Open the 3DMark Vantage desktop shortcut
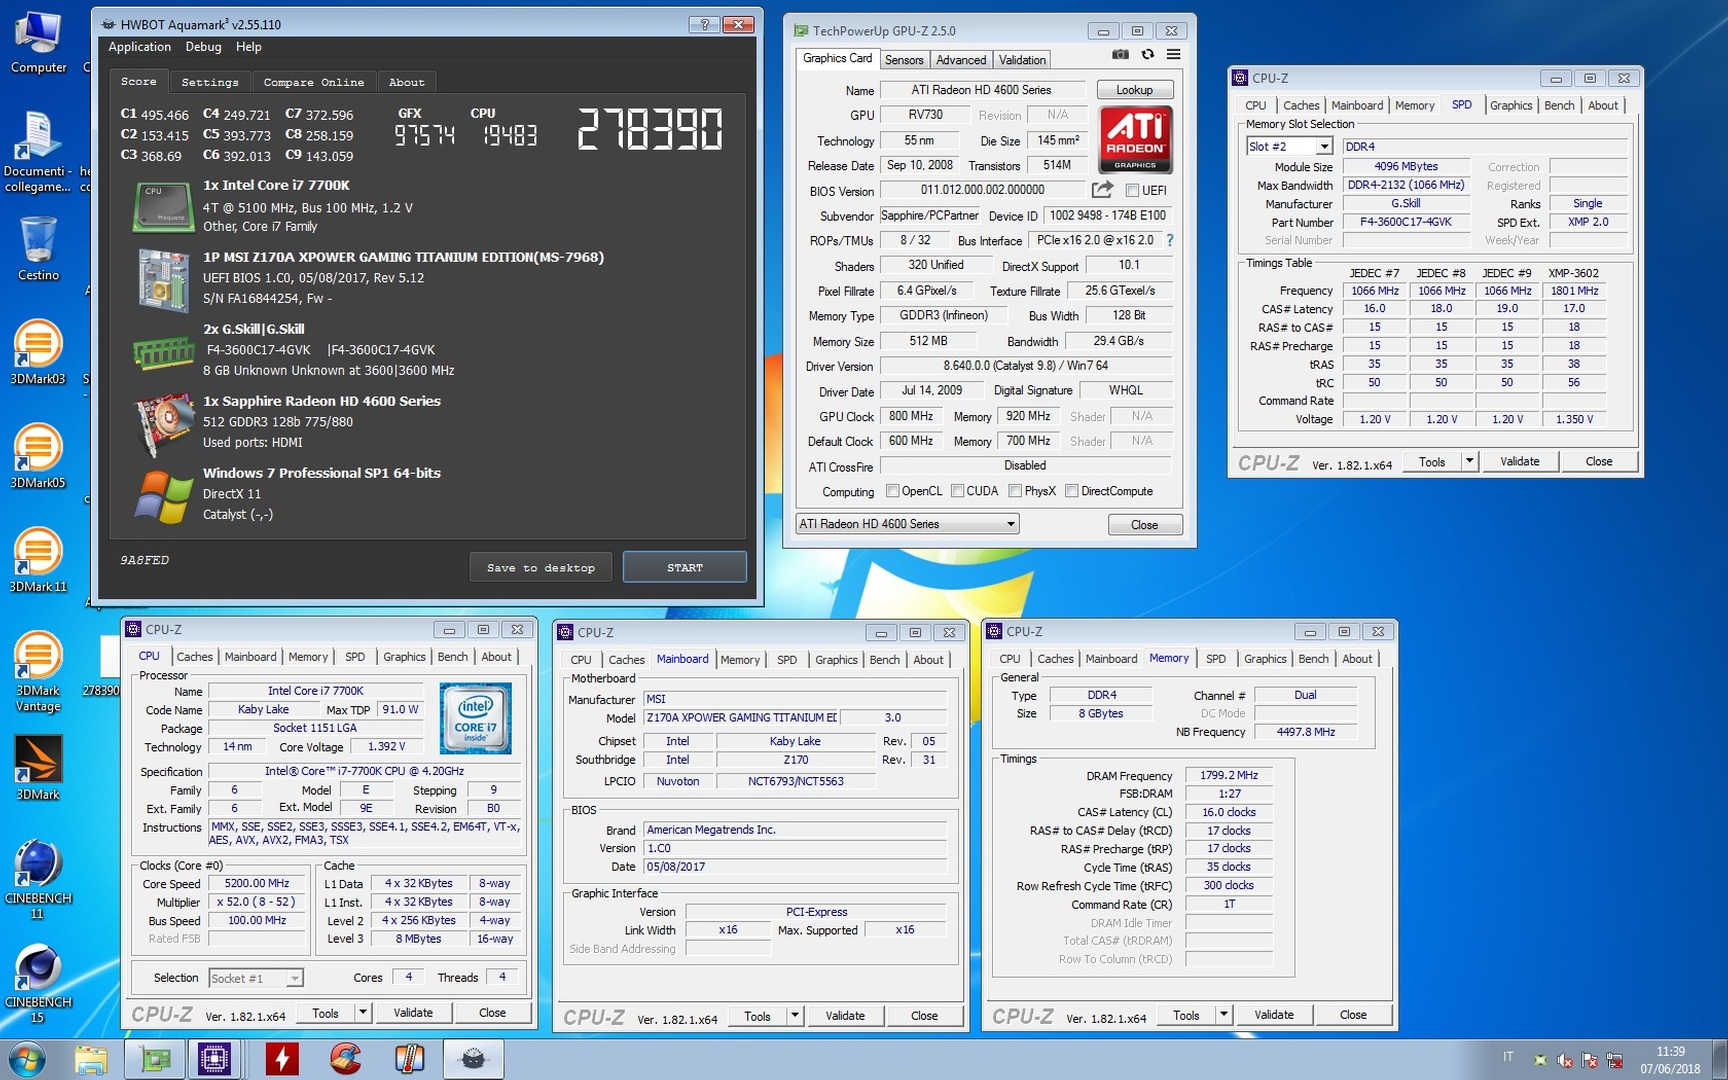 [38, 671]
